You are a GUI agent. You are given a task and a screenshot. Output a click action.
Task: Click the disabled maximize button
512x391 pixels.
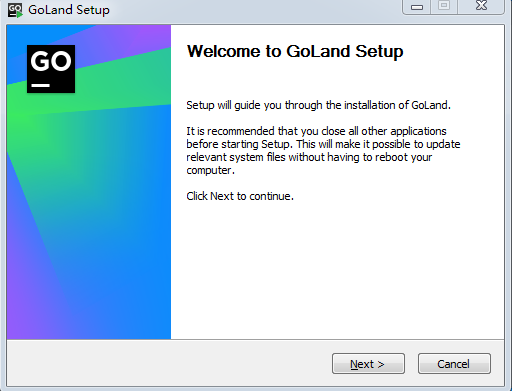coord(444,6)
